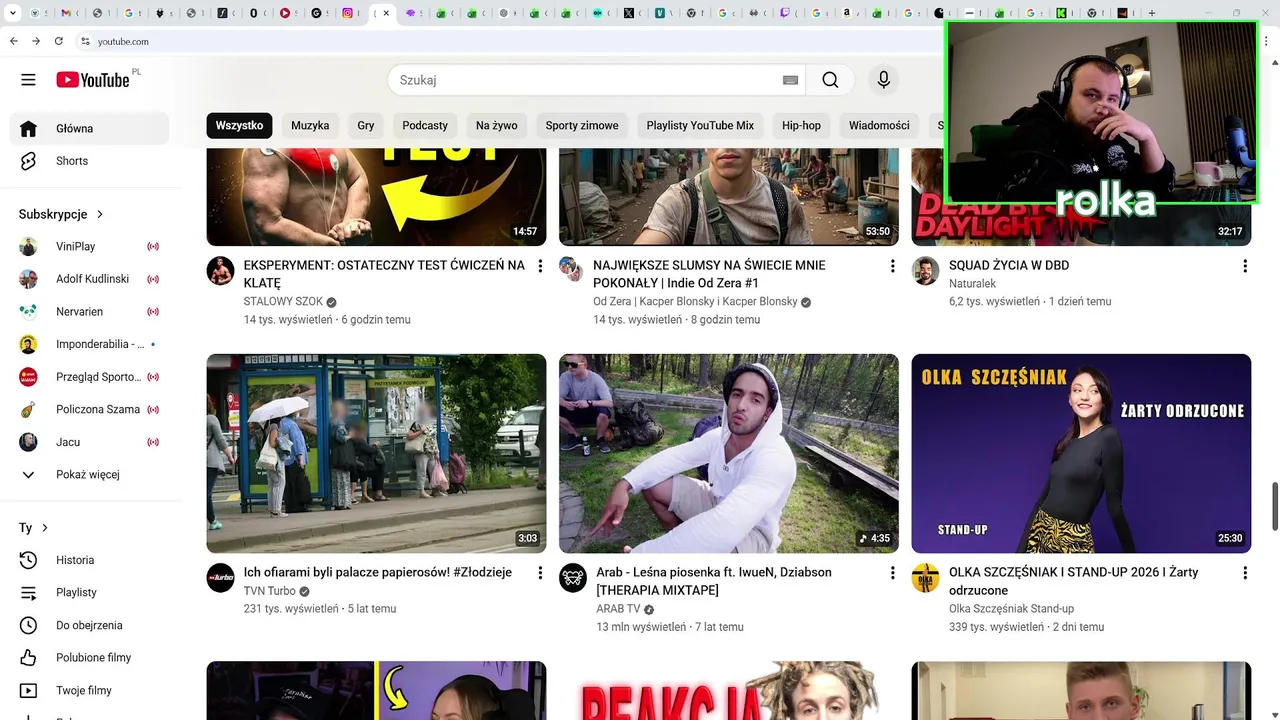
Task: Open Olka Szczęśniak Stand-up channel avatar
Action: (925, 577)
